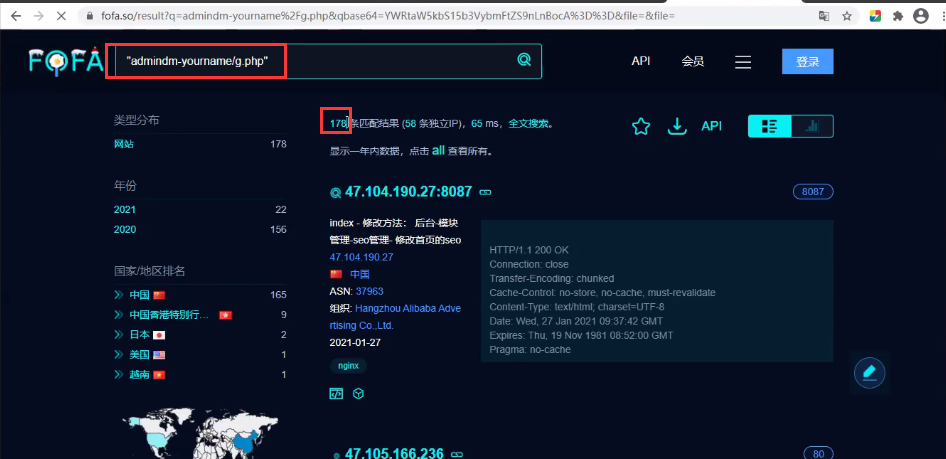This screenshot has width=946, height=459.
Task: Click the download results icon
Action: click(677, 126)
